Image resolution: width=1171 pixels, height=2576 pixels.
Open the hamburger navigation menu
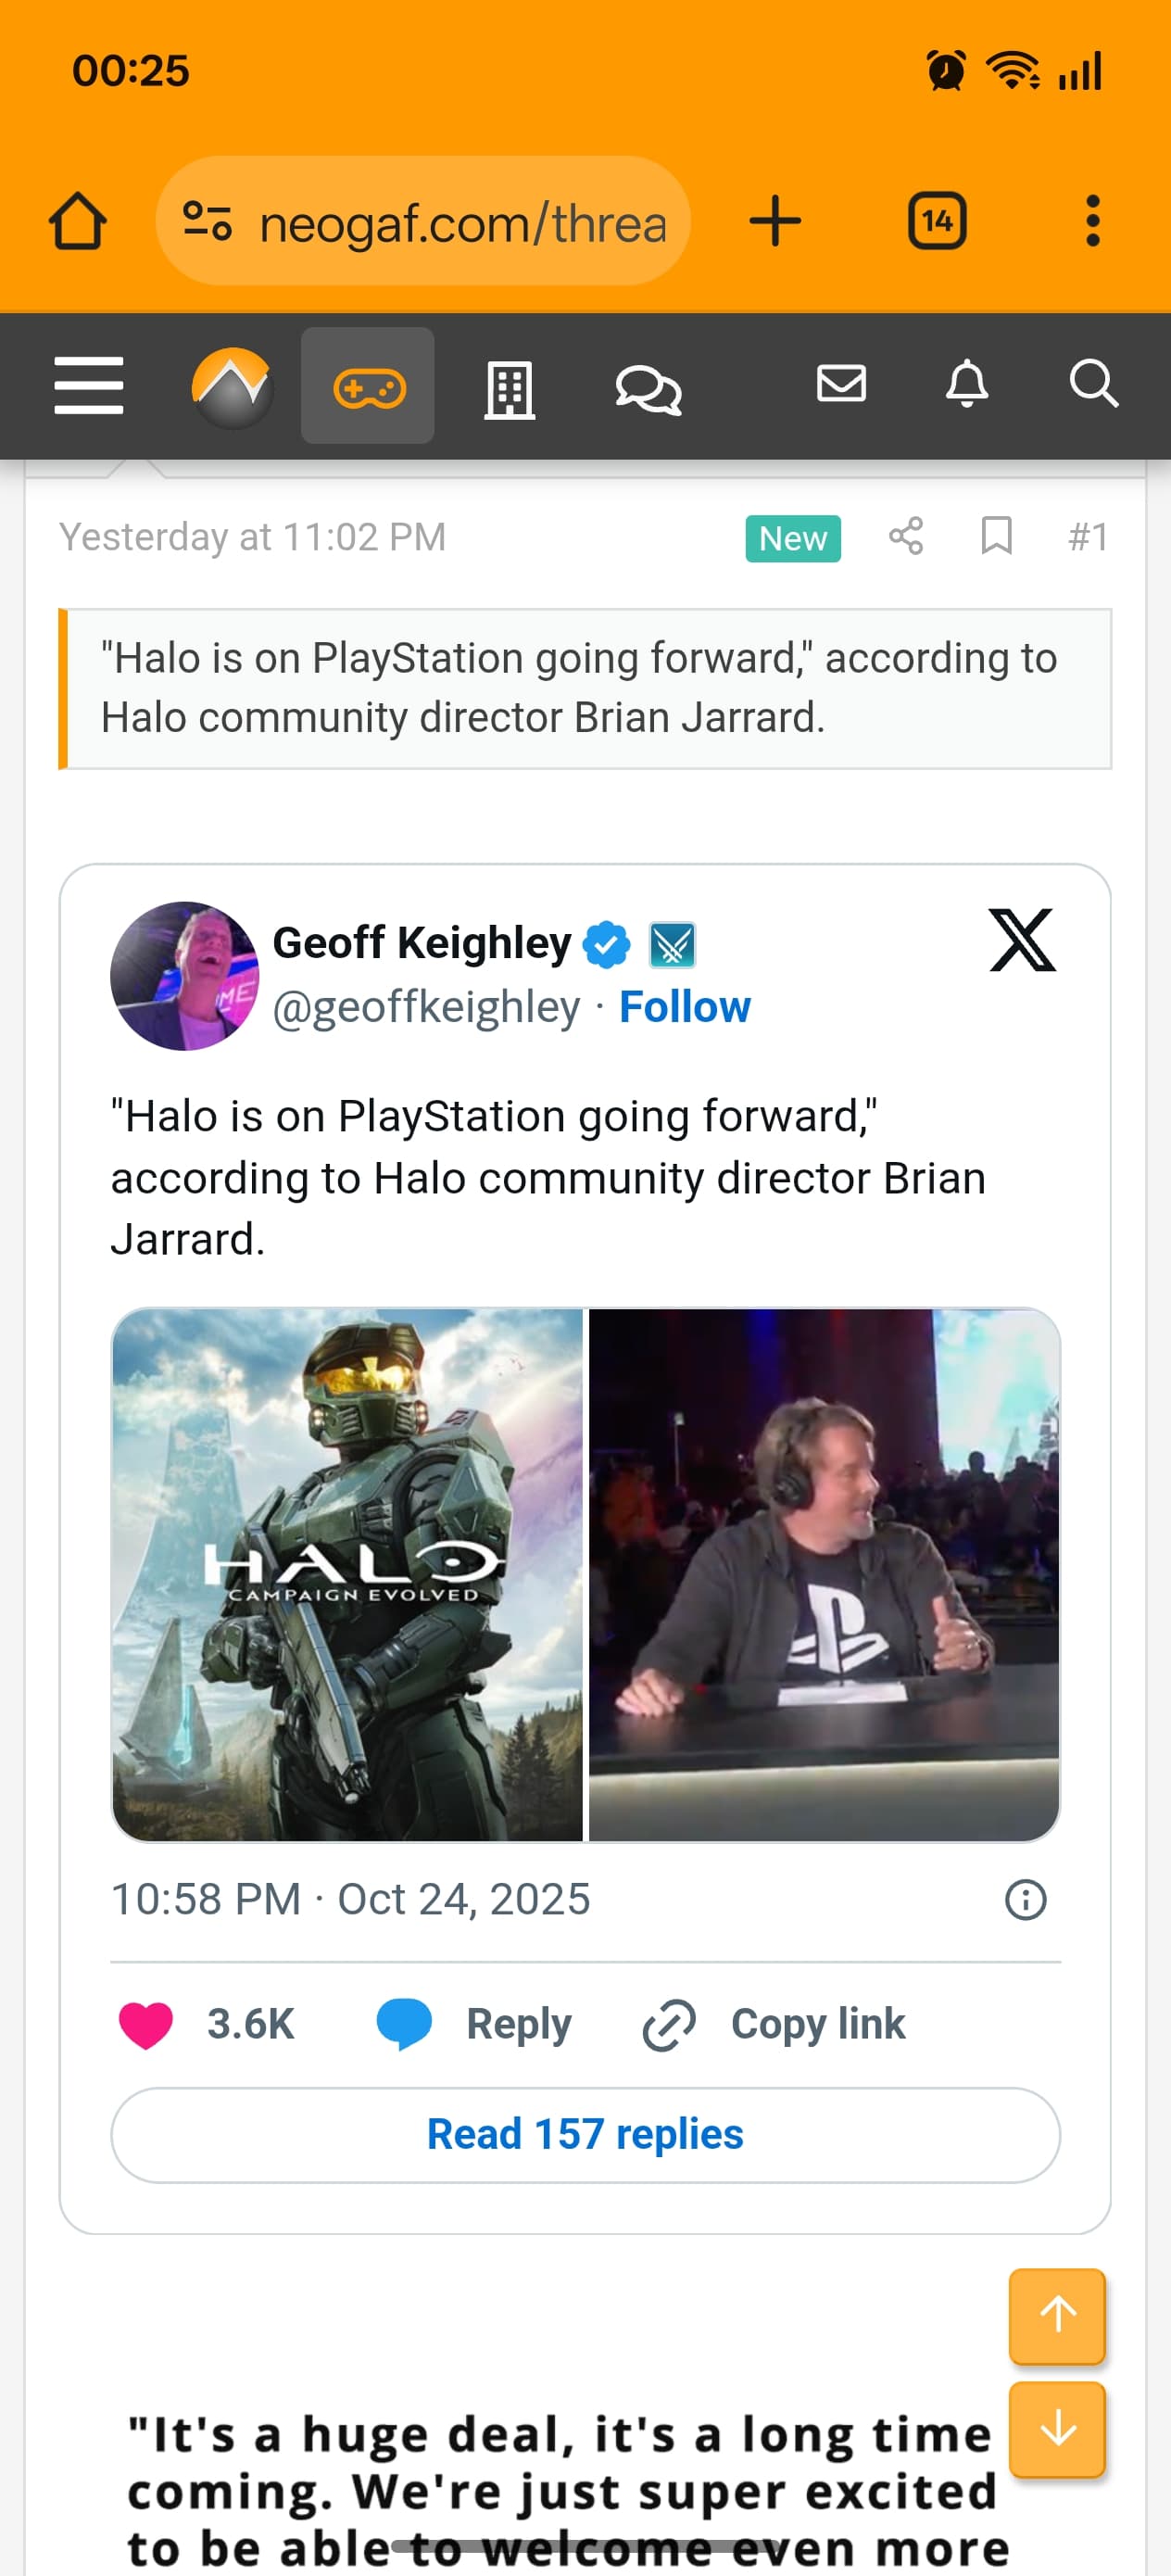coord(89,385)
